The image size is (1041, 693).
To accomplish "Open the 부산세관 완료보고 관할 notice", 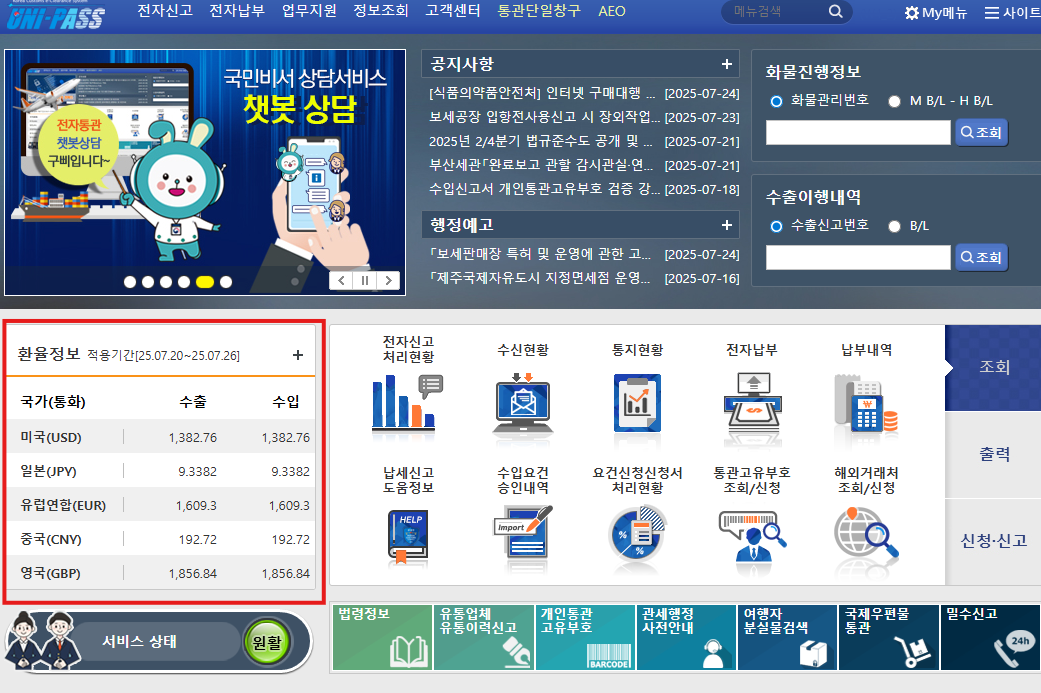I will pyautogui.click(x=540, y=165).
